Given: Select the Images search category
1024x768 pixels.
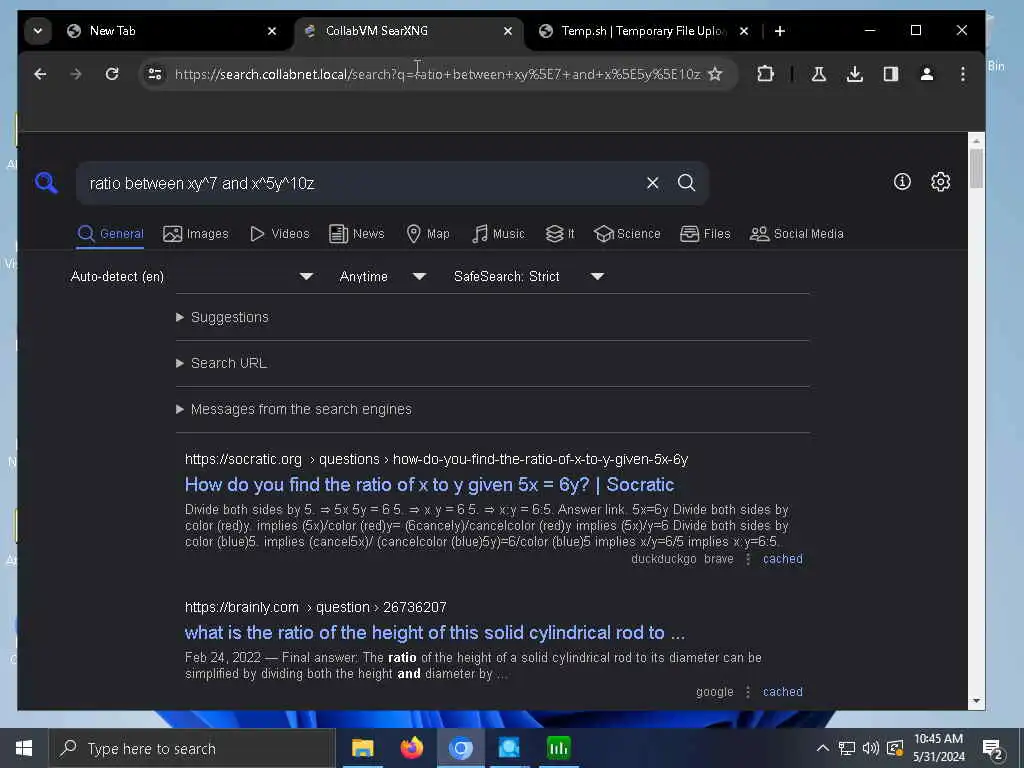Looking at the screenshot, I should pyautogui.click(x=196, y=234).
